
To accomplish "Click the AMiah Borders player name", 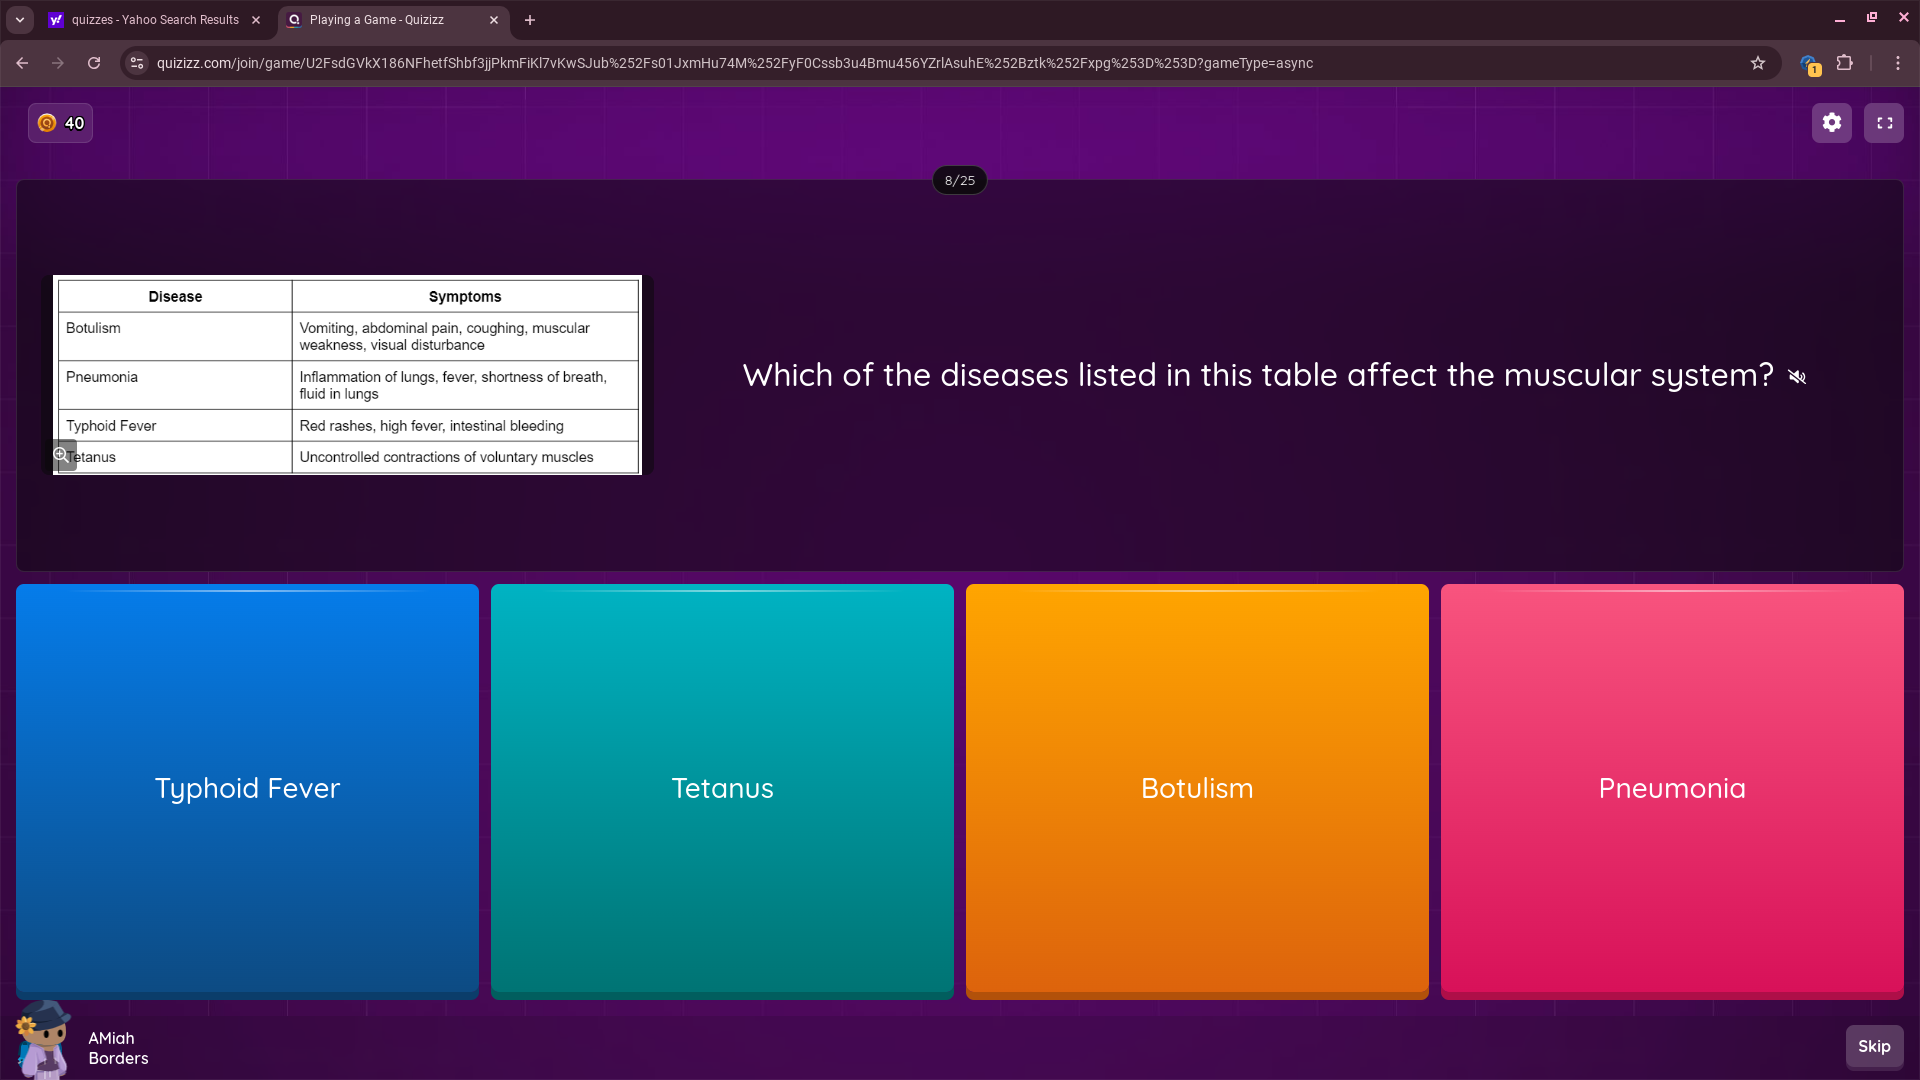I will click(118, 1048).
